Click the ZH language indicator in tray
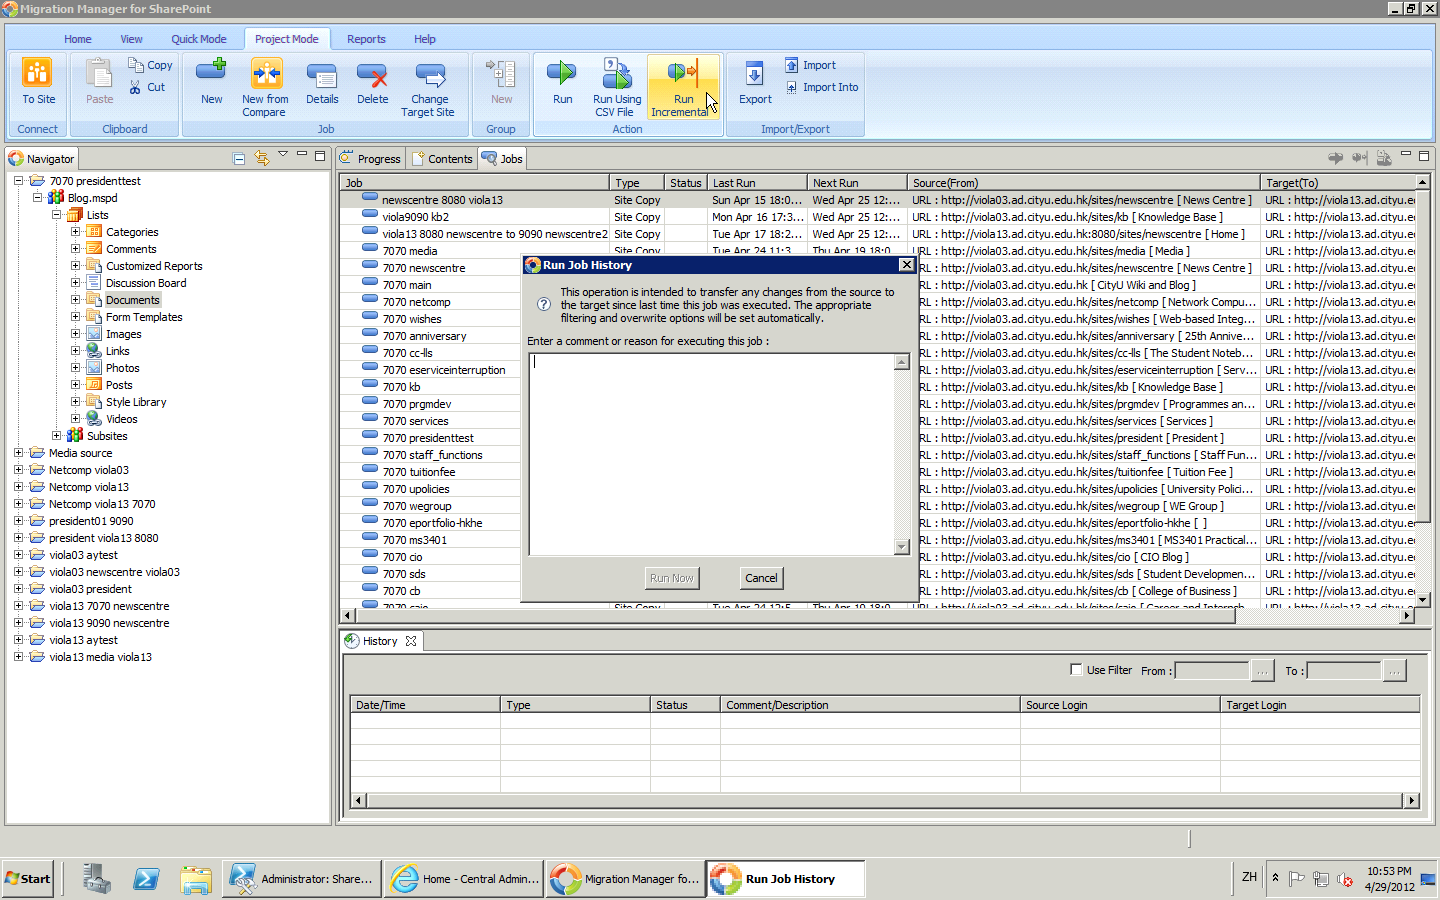This screenshot has width=1440, height=900. point(1249,877)
